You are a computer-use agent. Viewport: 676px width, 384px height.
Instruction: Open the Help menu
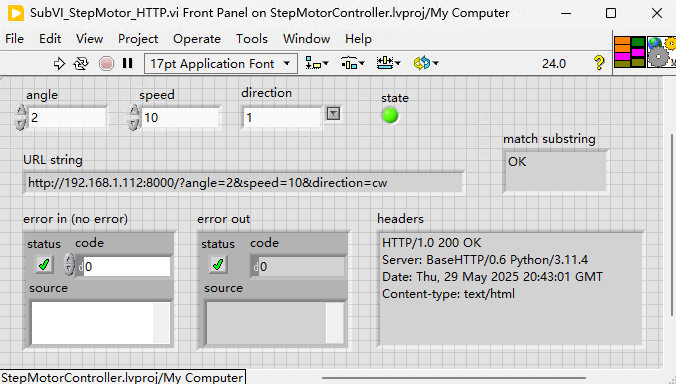358,39
